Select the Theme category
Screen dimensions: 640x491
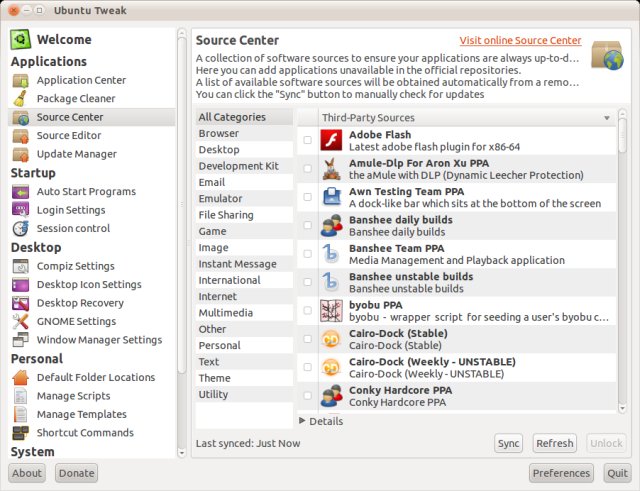pos(244,378)
